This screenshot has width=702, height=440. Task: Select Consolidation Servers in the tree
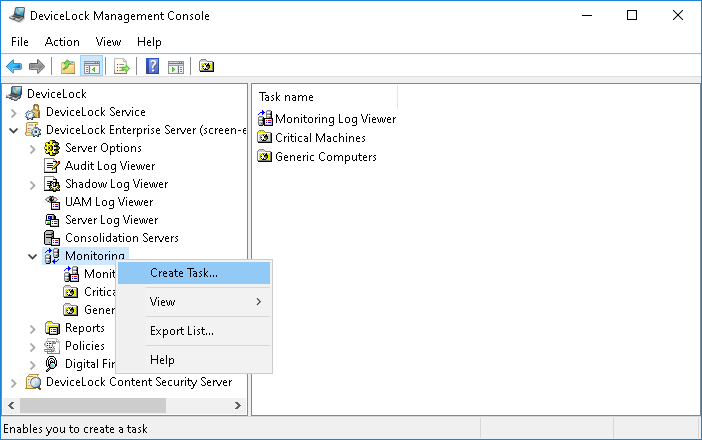[121, 238]
